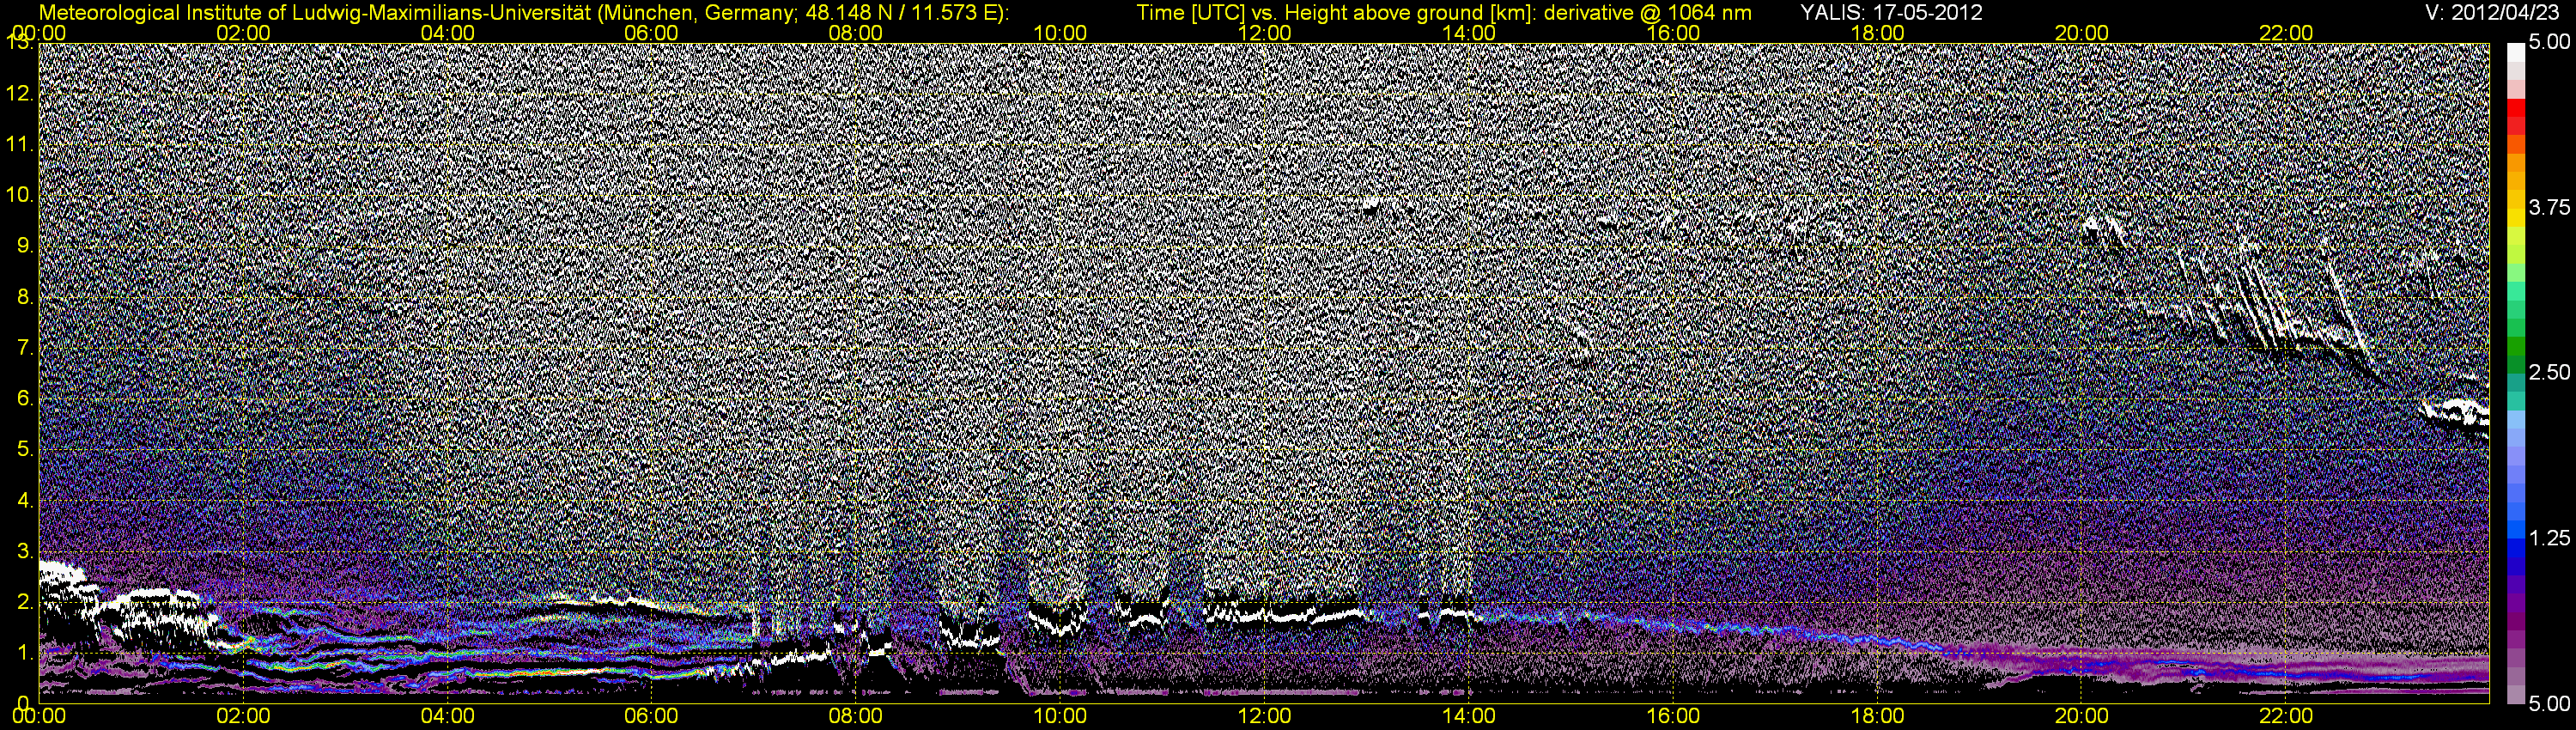This screenshot has height=730, width=2576.
Task: Click the Meteorological Institute title text
Action: coord(524,13)
